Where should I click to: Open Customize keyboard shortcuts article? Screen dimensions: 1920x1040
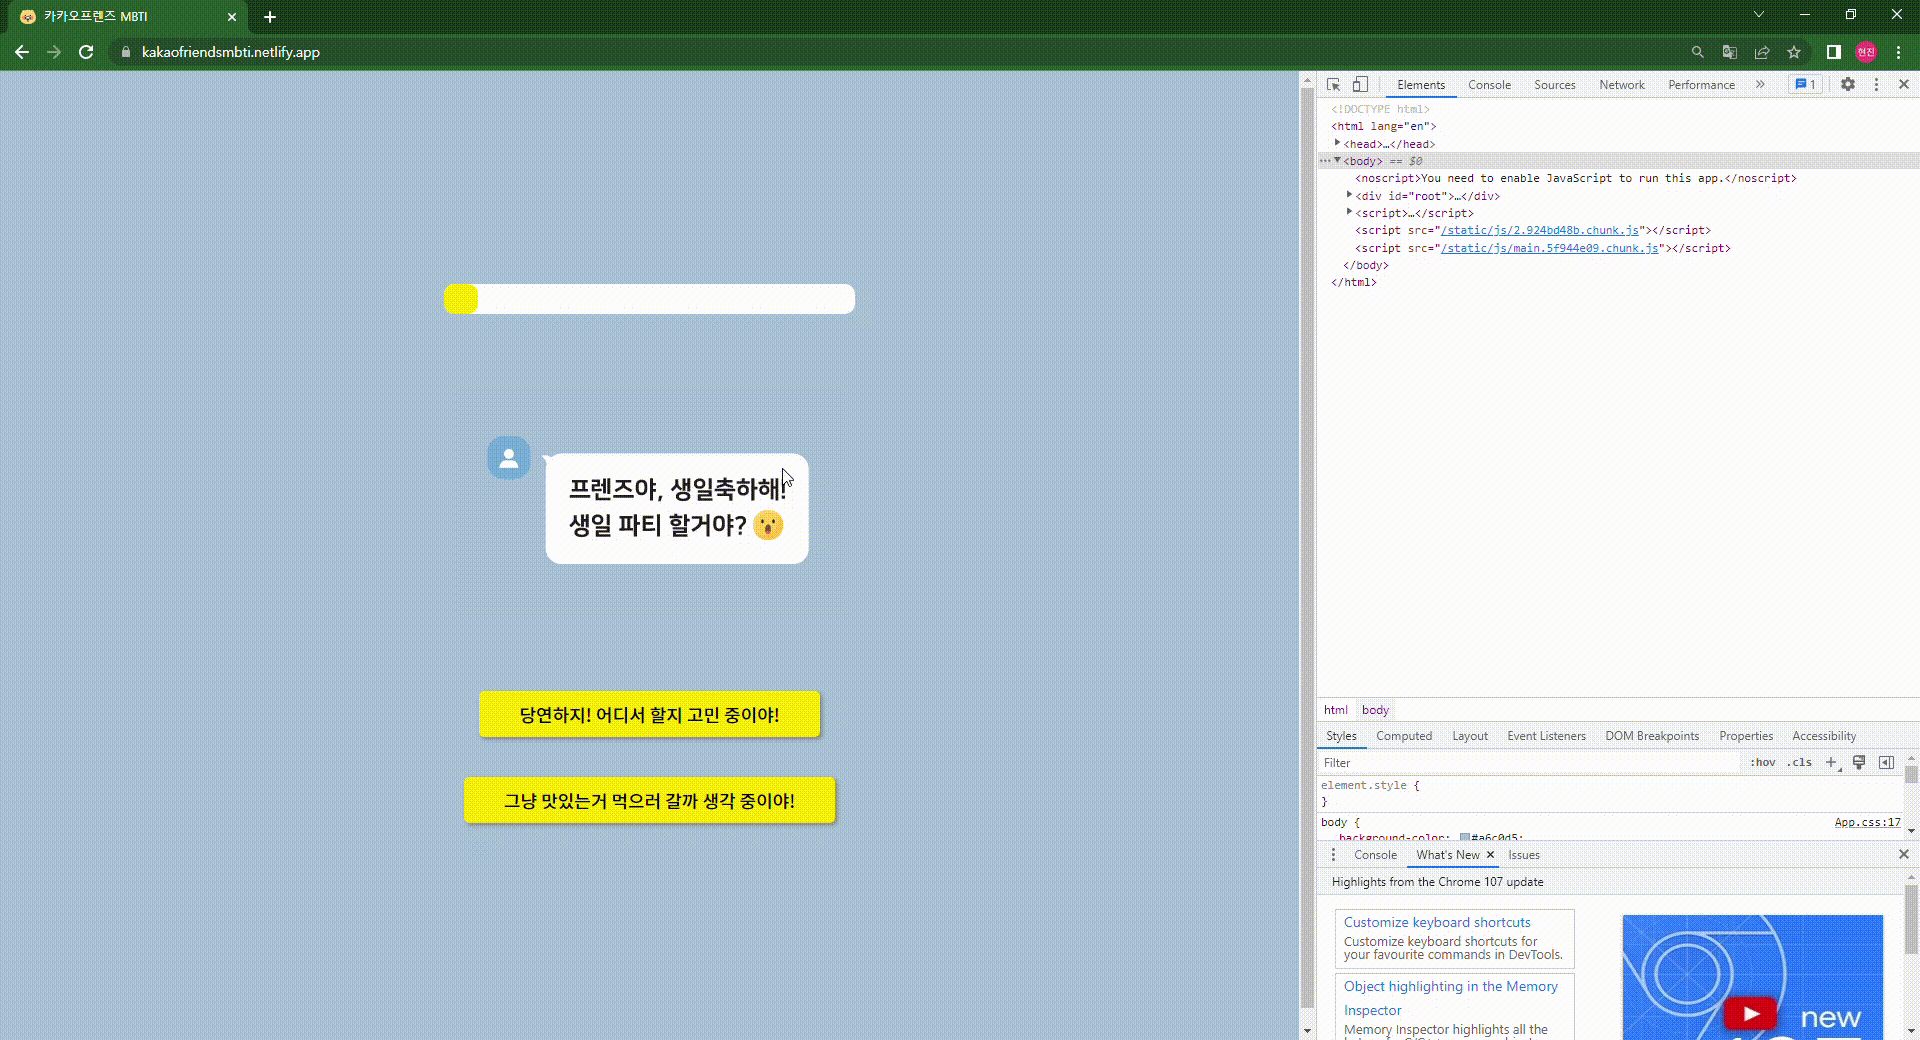(x=1437, y=922)
